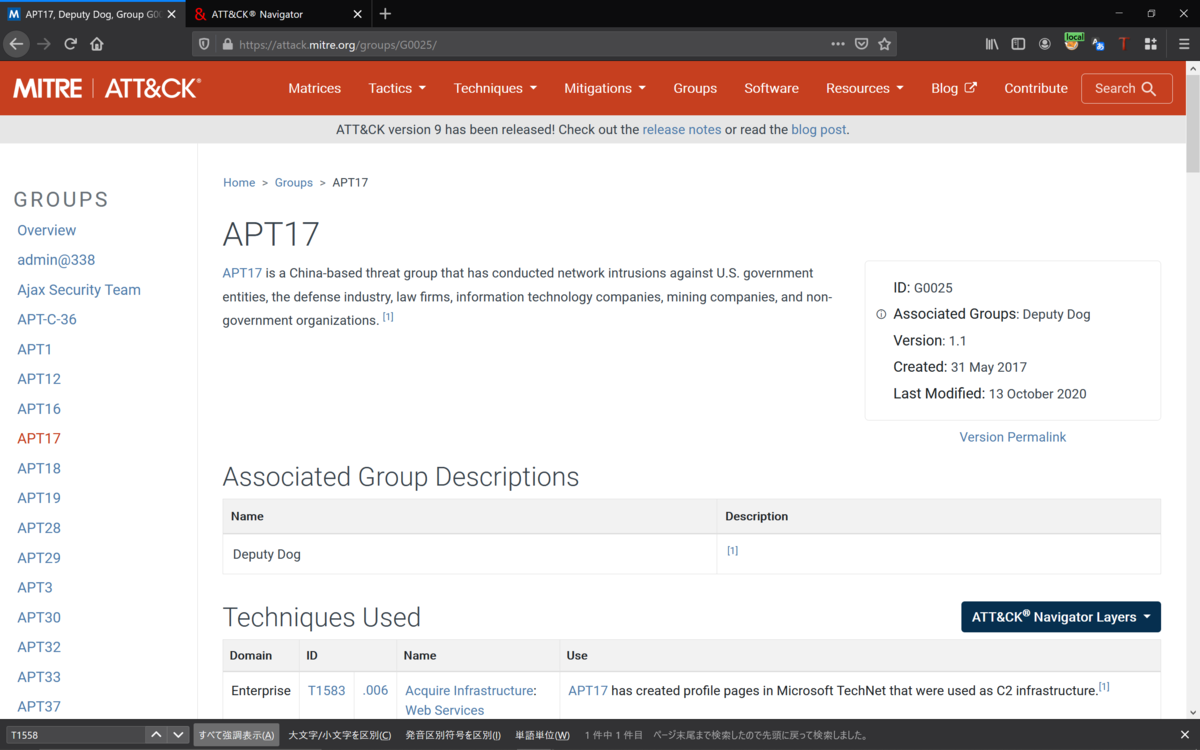Bookmark this page with star icon

click(884, 44)
